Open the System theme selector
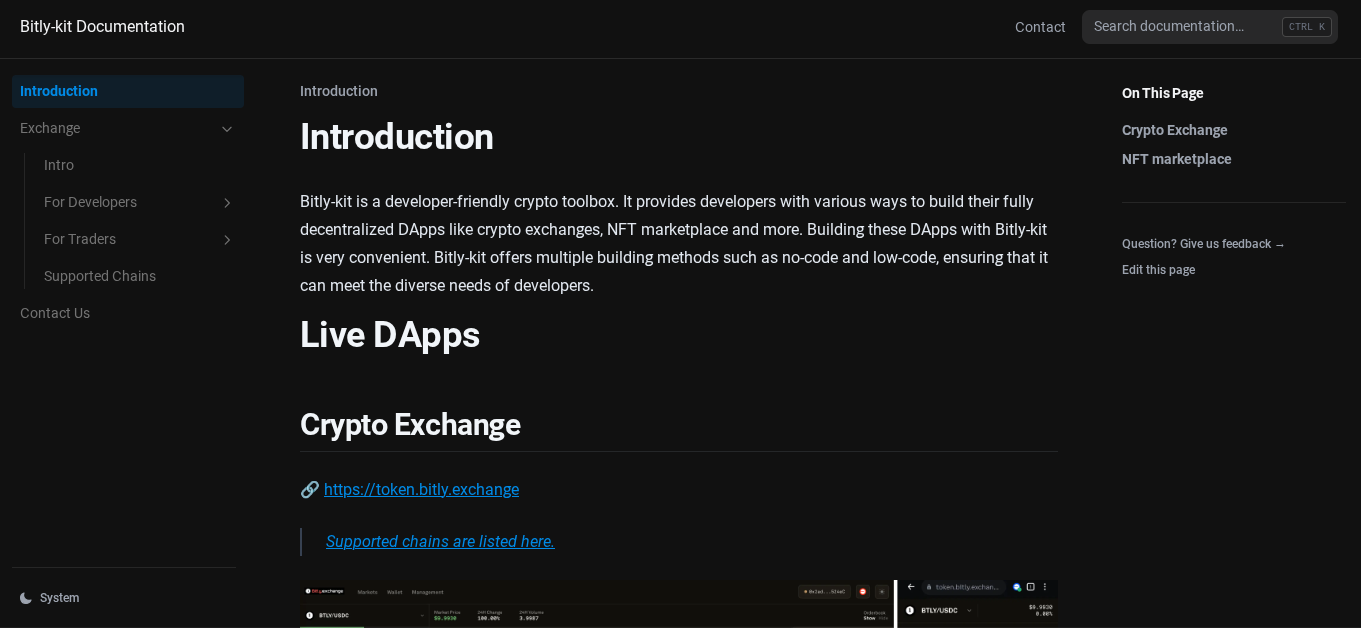The width and height of the screenshot is (1361, 628). click(124, 598)
